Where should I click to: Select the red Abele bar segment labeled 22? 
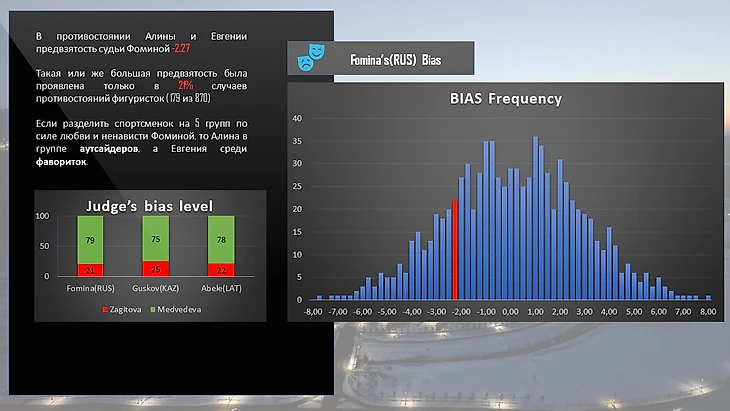click(x=220, y=270)
